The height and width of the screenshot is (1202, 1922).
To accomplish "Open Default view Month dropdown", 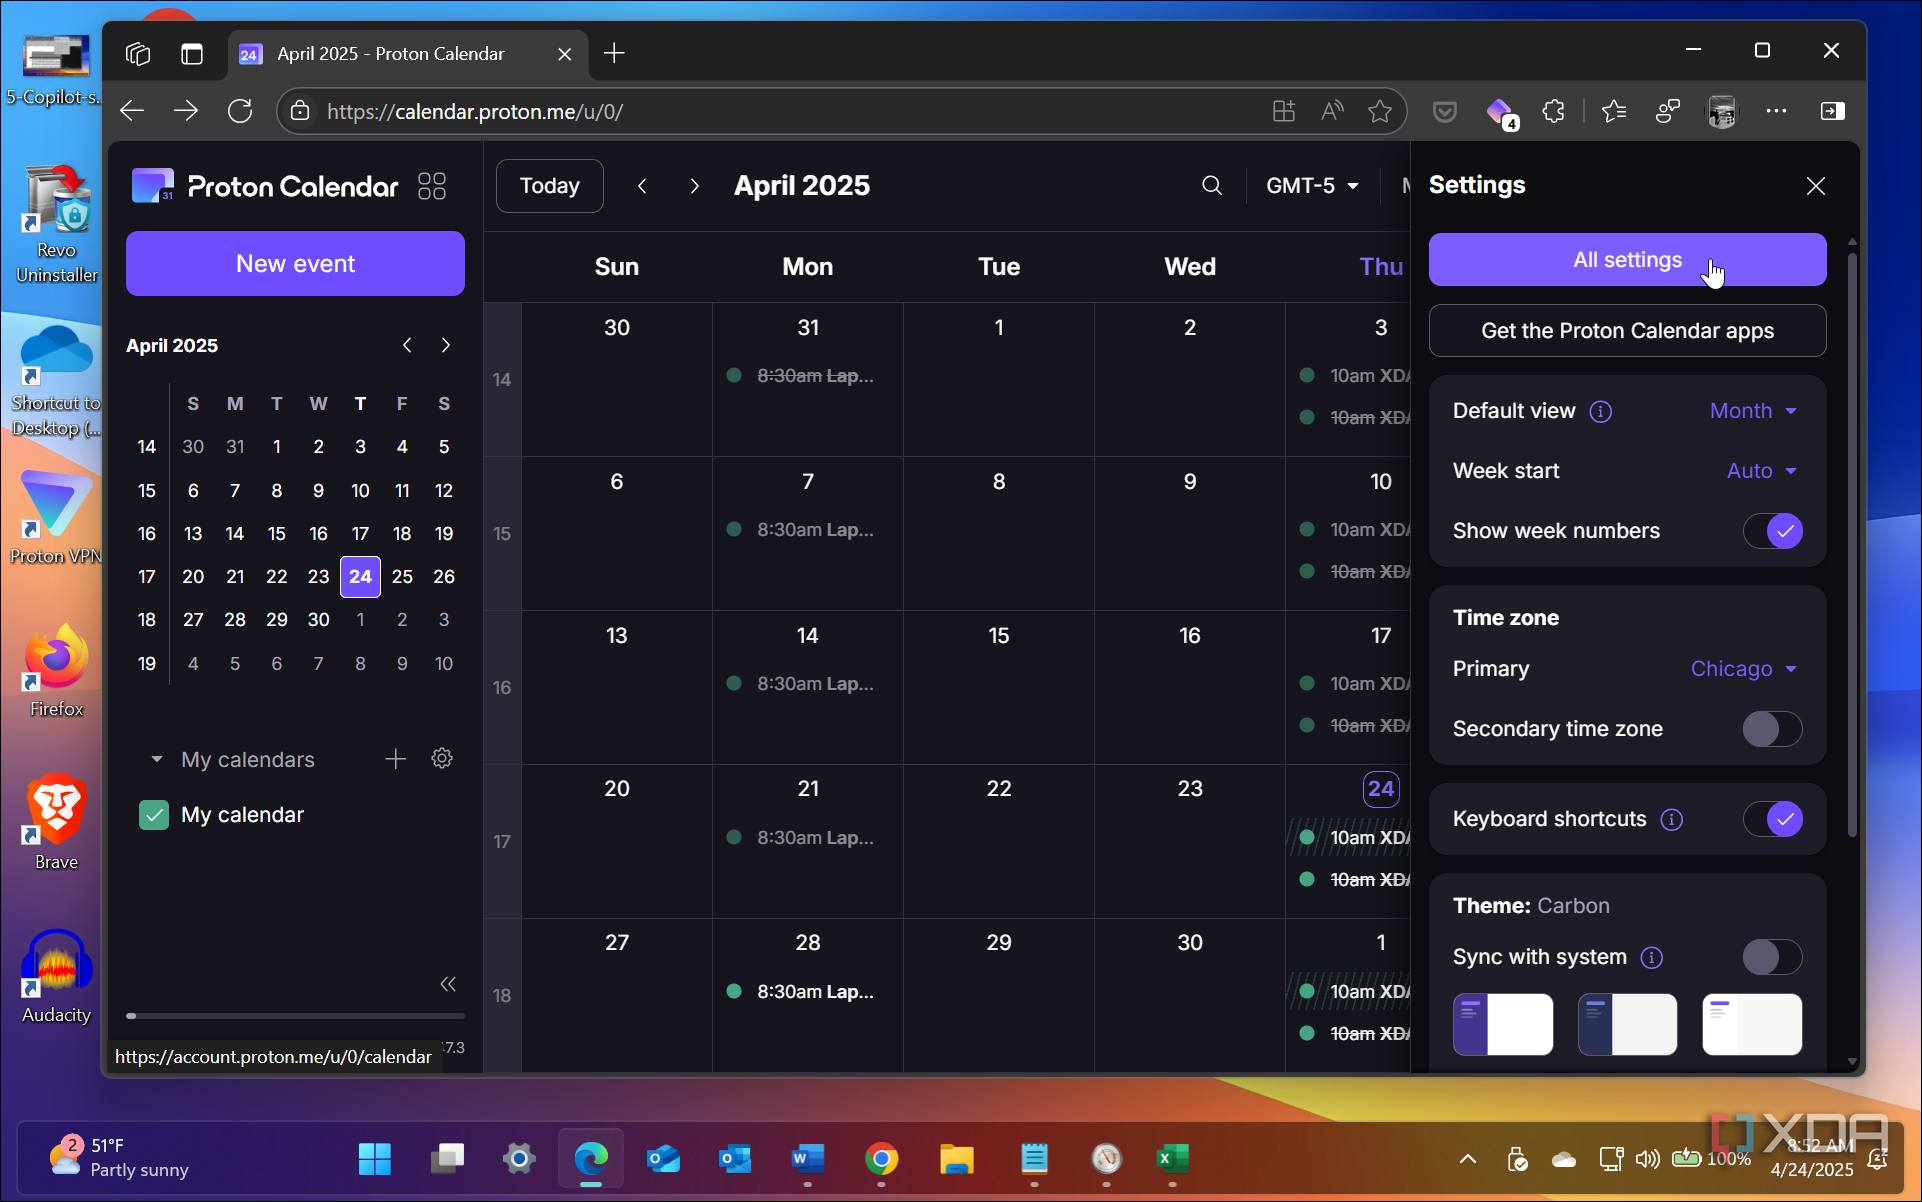I will [x=1754, y=411].
